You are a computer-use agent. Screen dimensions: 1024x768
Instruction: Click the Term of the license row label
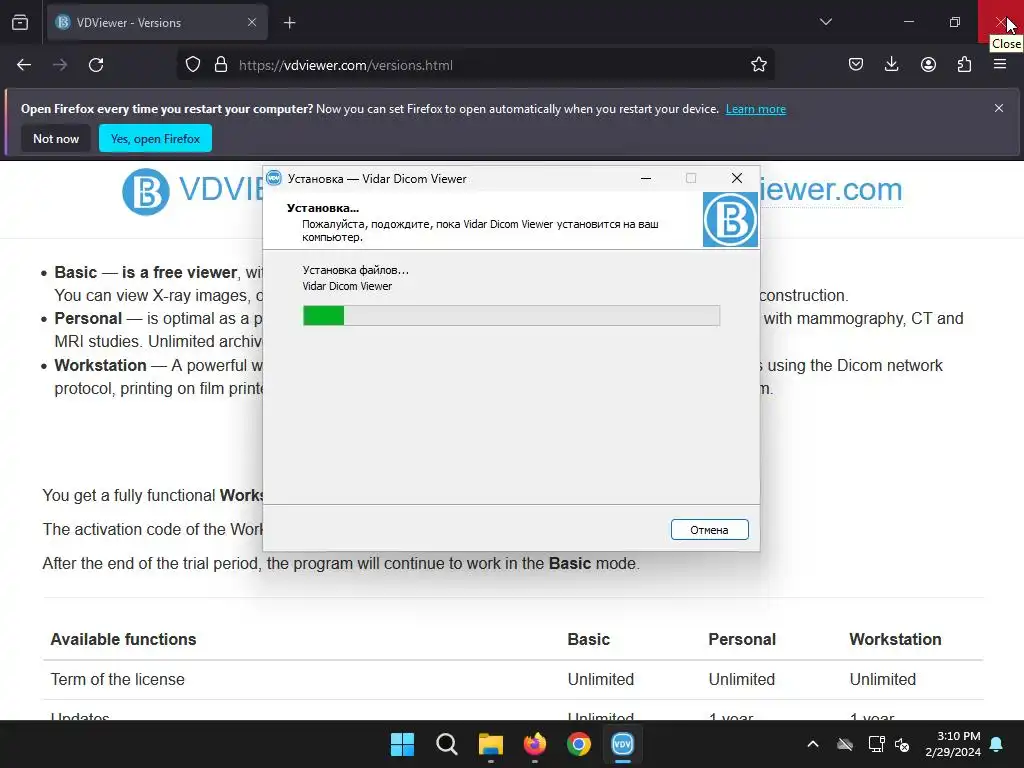[118, 679]
